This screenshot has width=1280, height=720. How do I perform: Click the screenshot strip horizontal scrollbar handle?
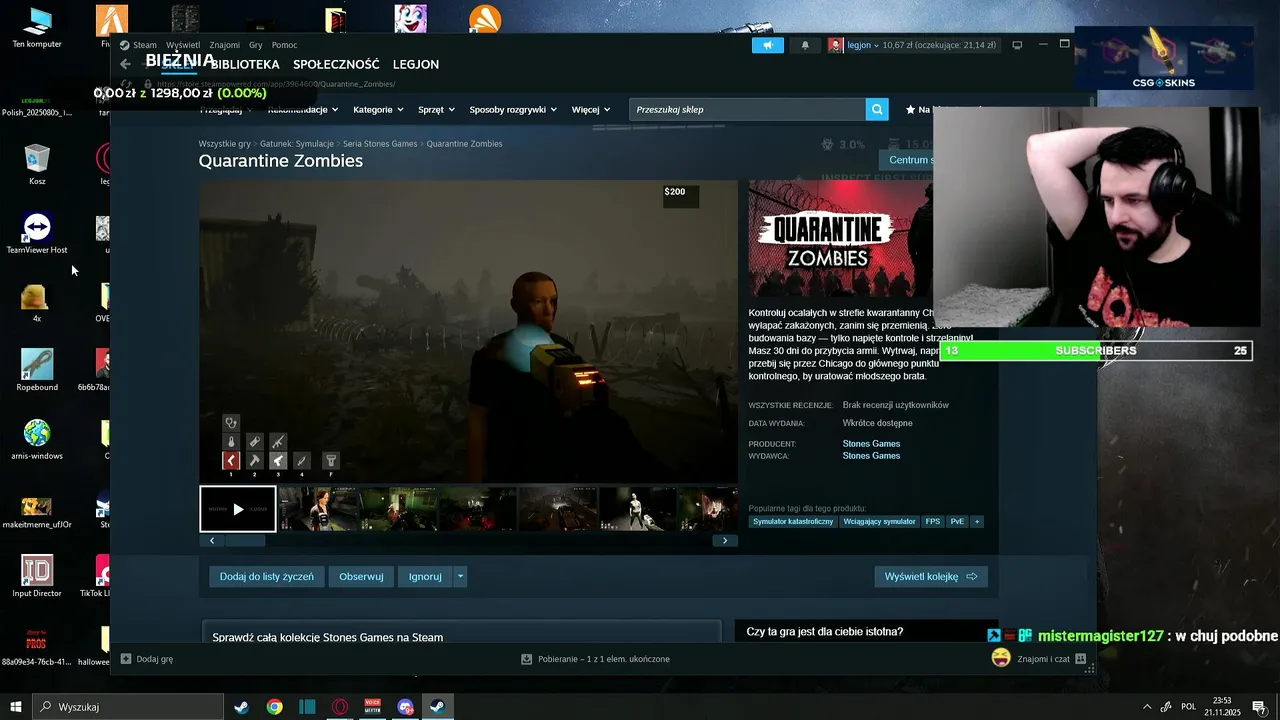(x=245, y=541)
